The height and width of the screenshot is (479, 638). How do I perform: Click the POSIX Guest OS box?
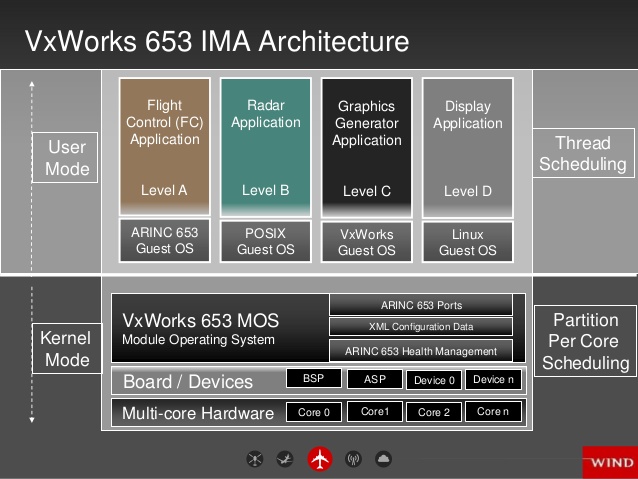(265, 241)
